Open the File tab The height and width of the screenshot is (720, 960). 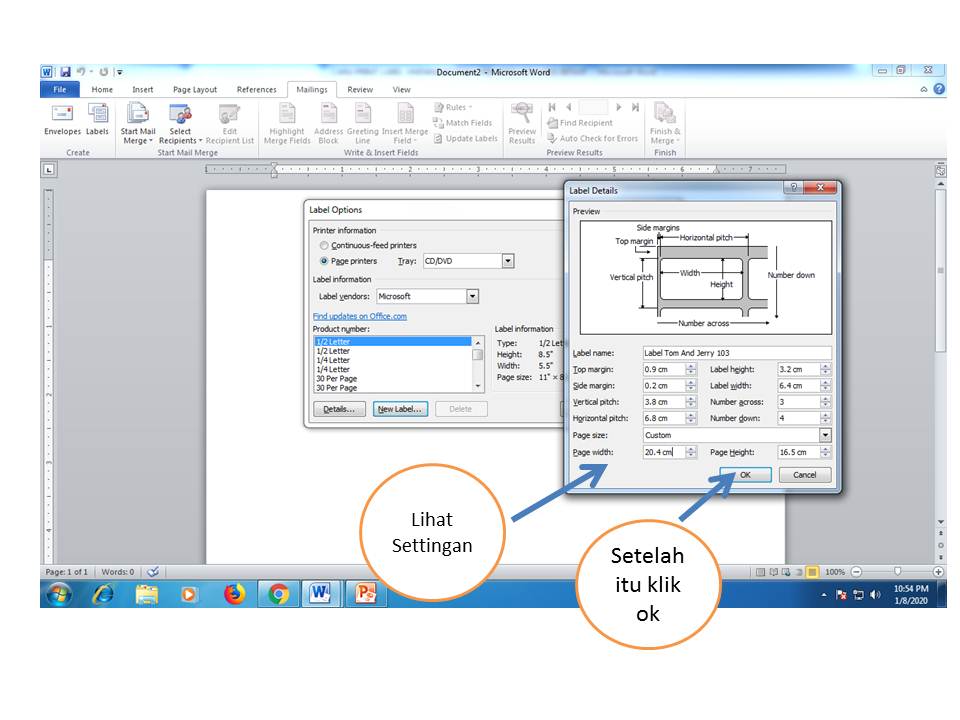pyautogui.click(x=59, y=89)
